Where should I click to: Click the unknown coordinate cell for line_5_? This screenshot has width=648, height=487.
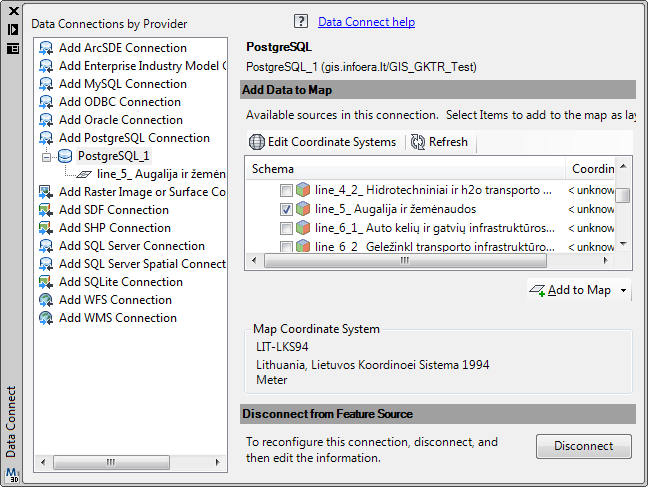point(591,209)
